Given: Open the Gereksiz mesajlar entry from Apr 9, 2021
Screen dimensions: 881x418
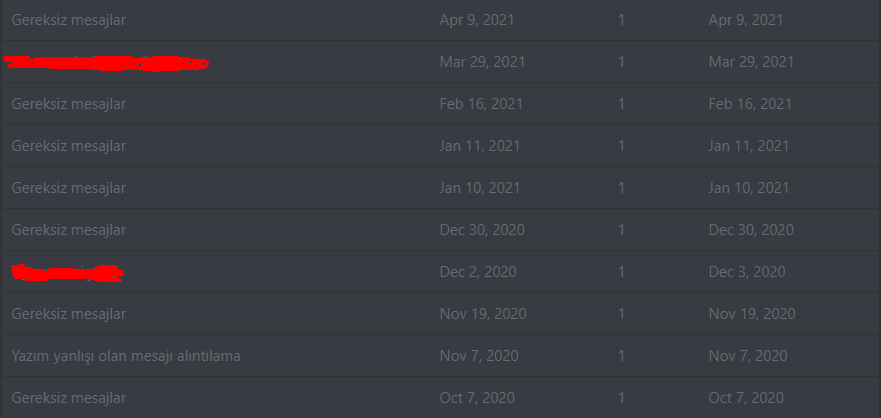Looking at the screenshot, I should [x=69, y=20].
